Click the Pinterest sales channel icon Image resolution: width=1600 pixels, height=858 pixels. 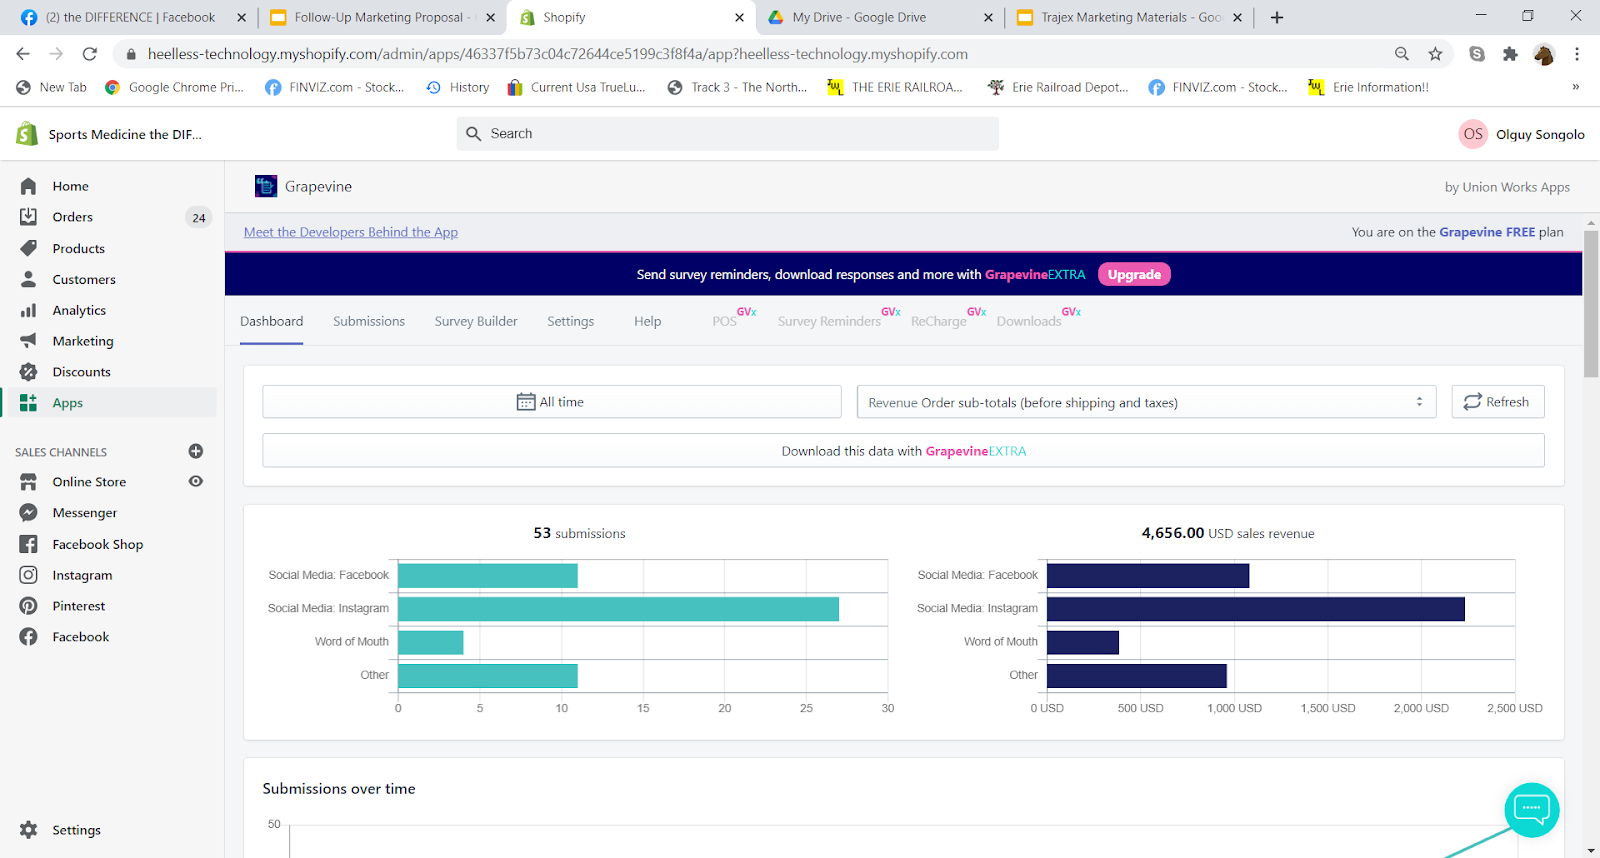click(28, 606)
